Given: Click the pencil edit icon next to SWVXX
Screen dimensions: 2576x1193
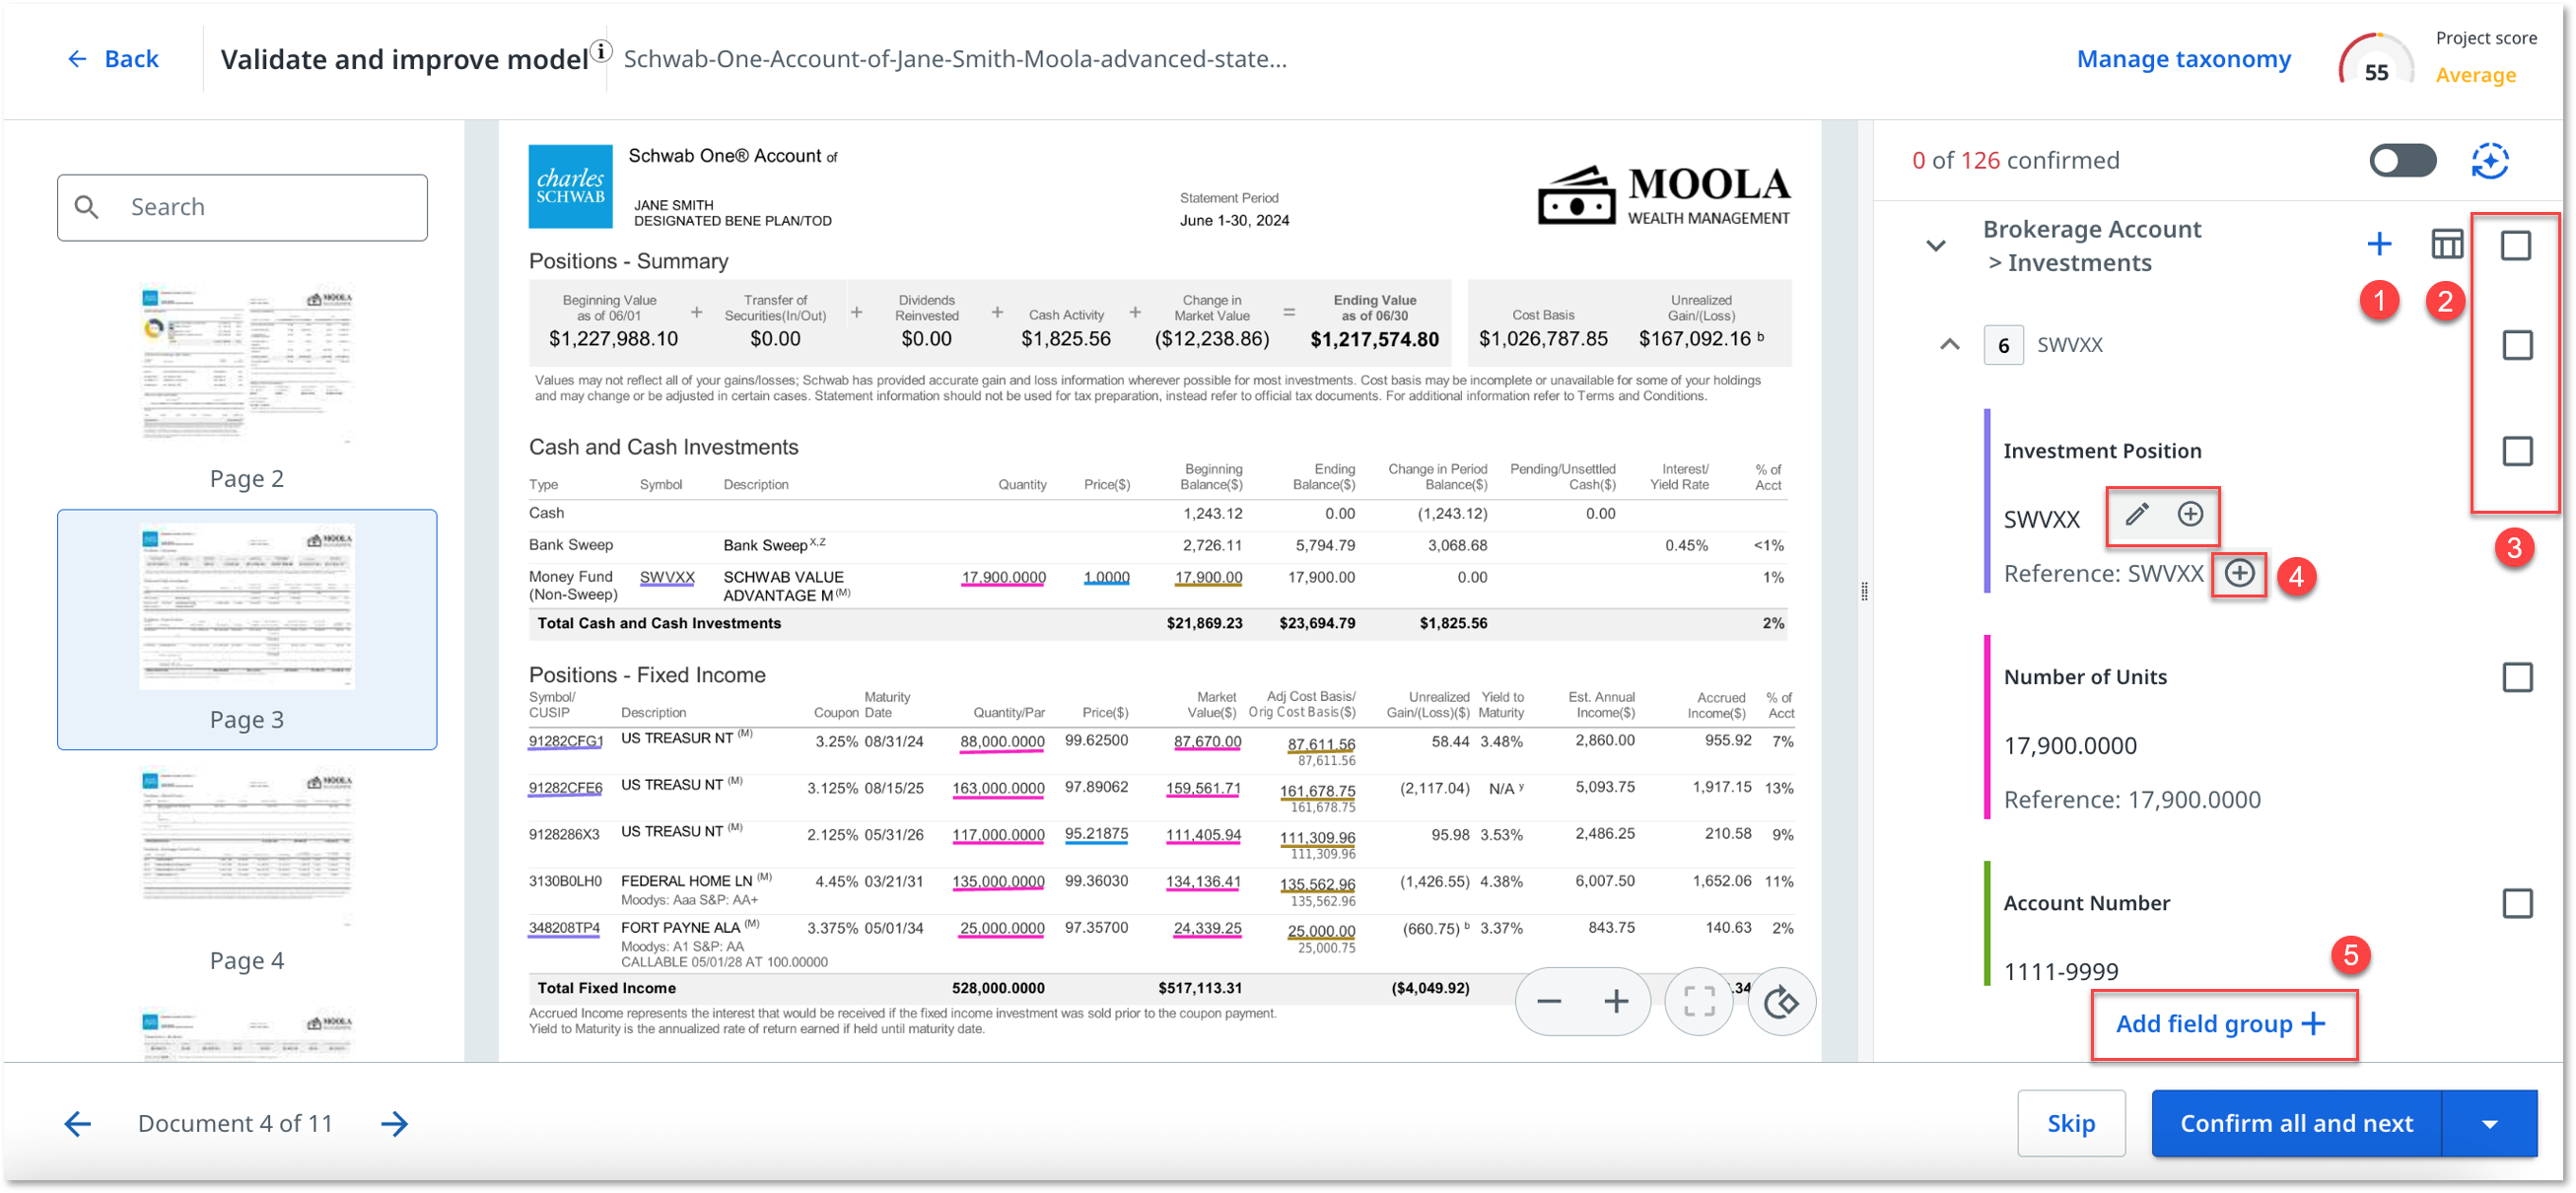Looking at the screenshot, I should [x=2137, y=515].
